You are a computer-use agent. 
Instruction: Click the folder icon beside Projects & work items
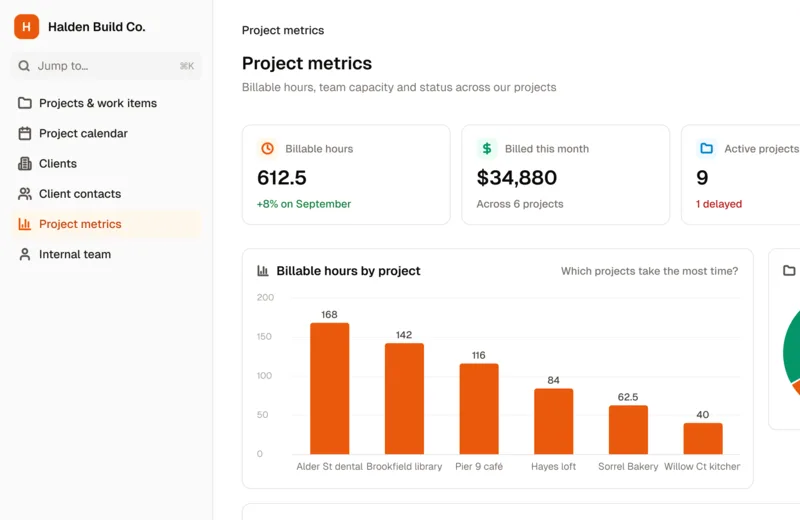(24, 103)
